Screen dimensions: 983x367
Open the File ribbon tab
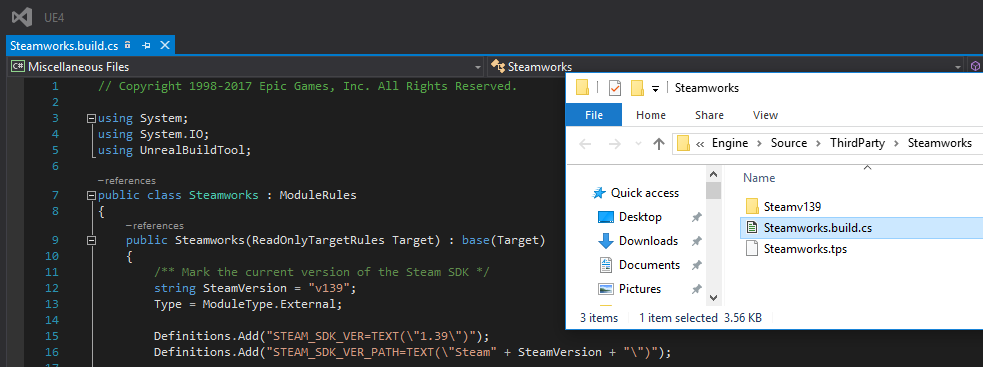594,115
